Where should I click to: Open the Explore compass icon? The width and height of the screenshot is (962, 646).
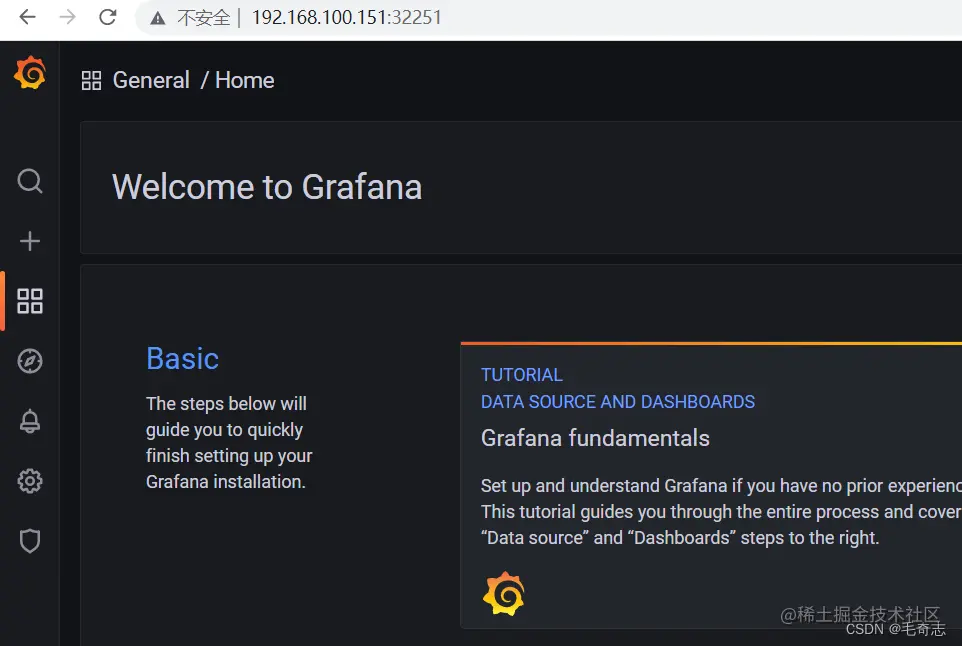30,361
